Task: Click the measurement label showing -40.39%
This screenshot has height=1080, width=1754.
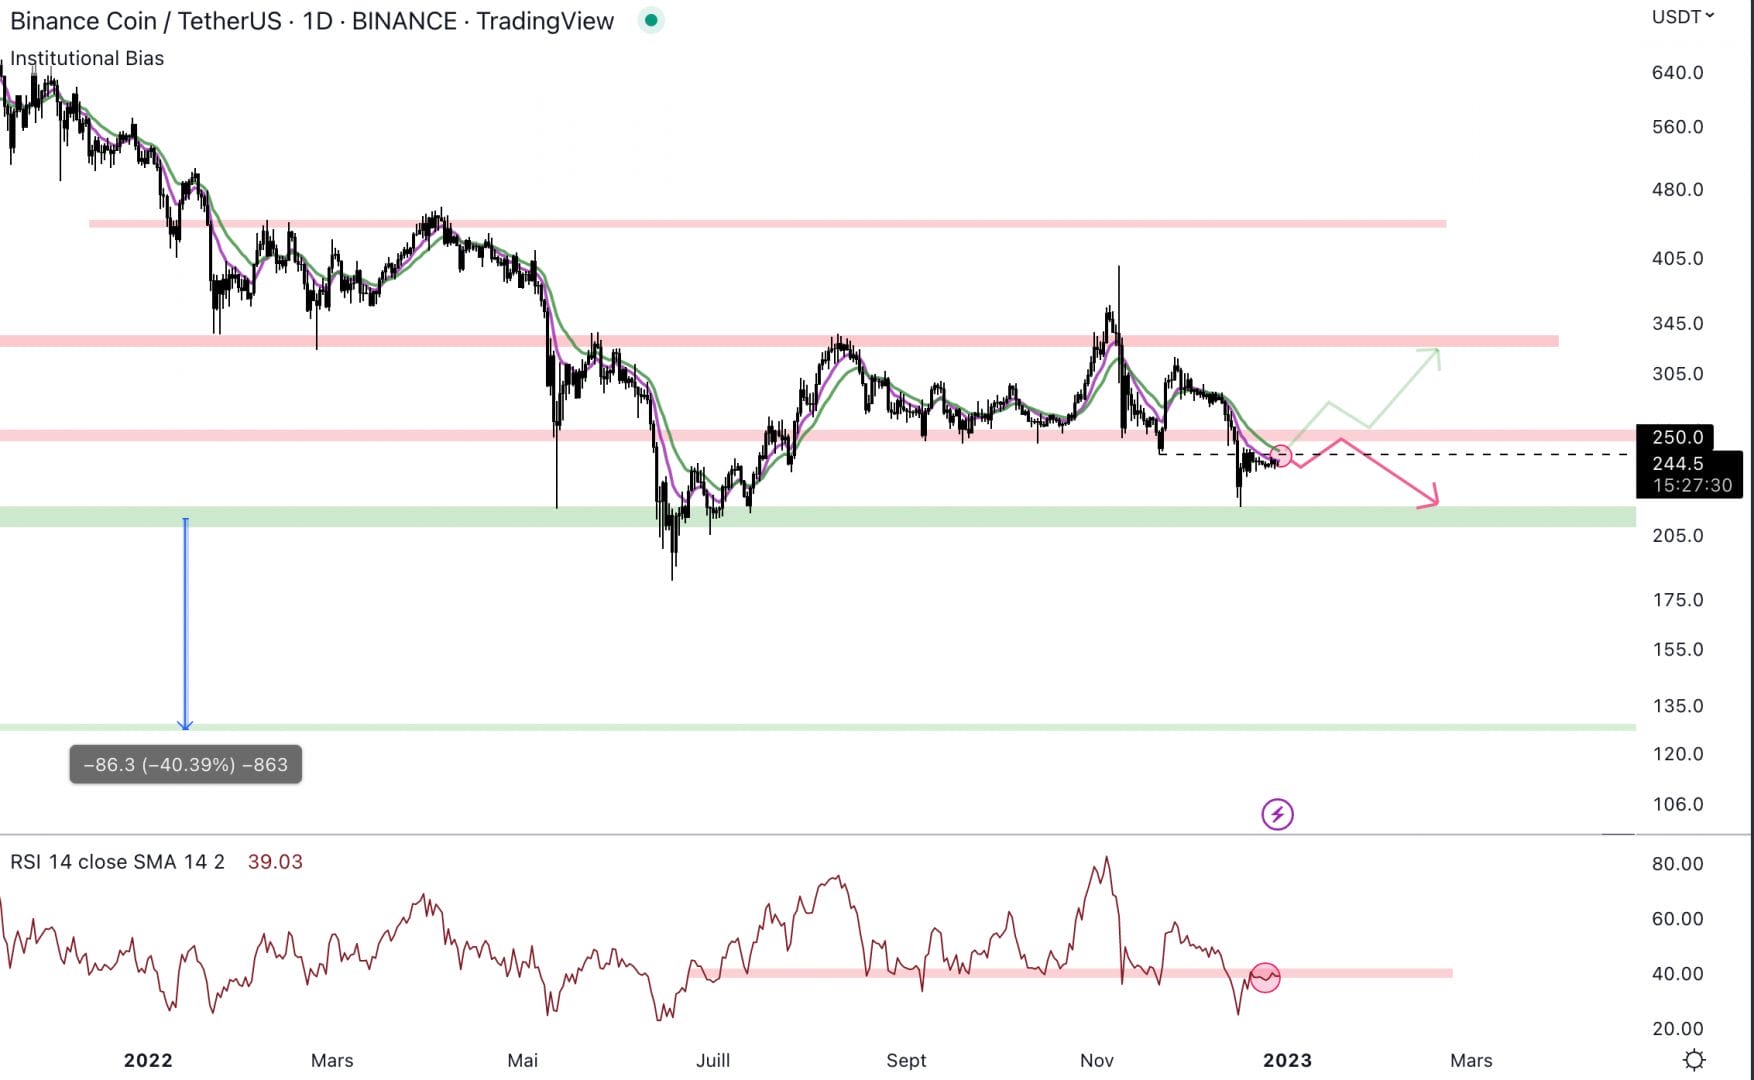Action: [x=184, y=765]
